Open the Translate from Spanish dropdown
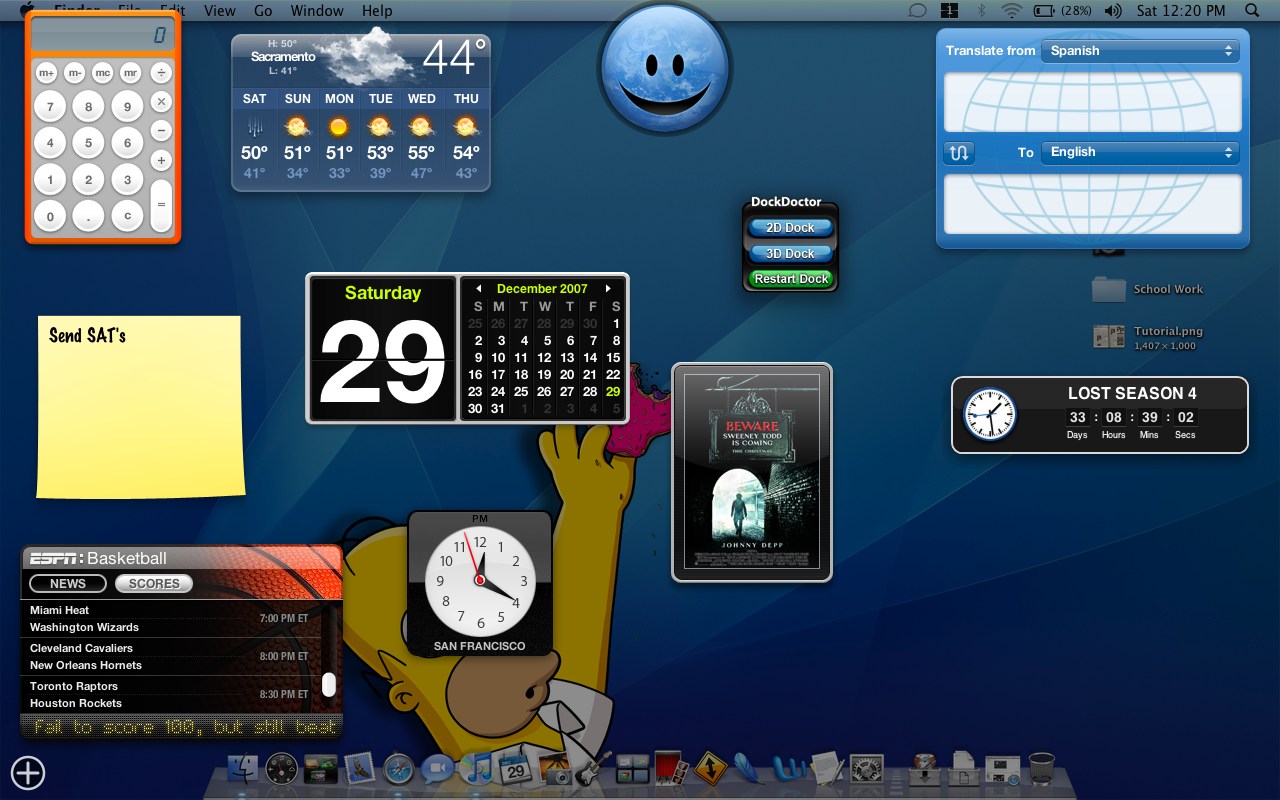Viewport: 1280px width, 800px height. 1140,50
